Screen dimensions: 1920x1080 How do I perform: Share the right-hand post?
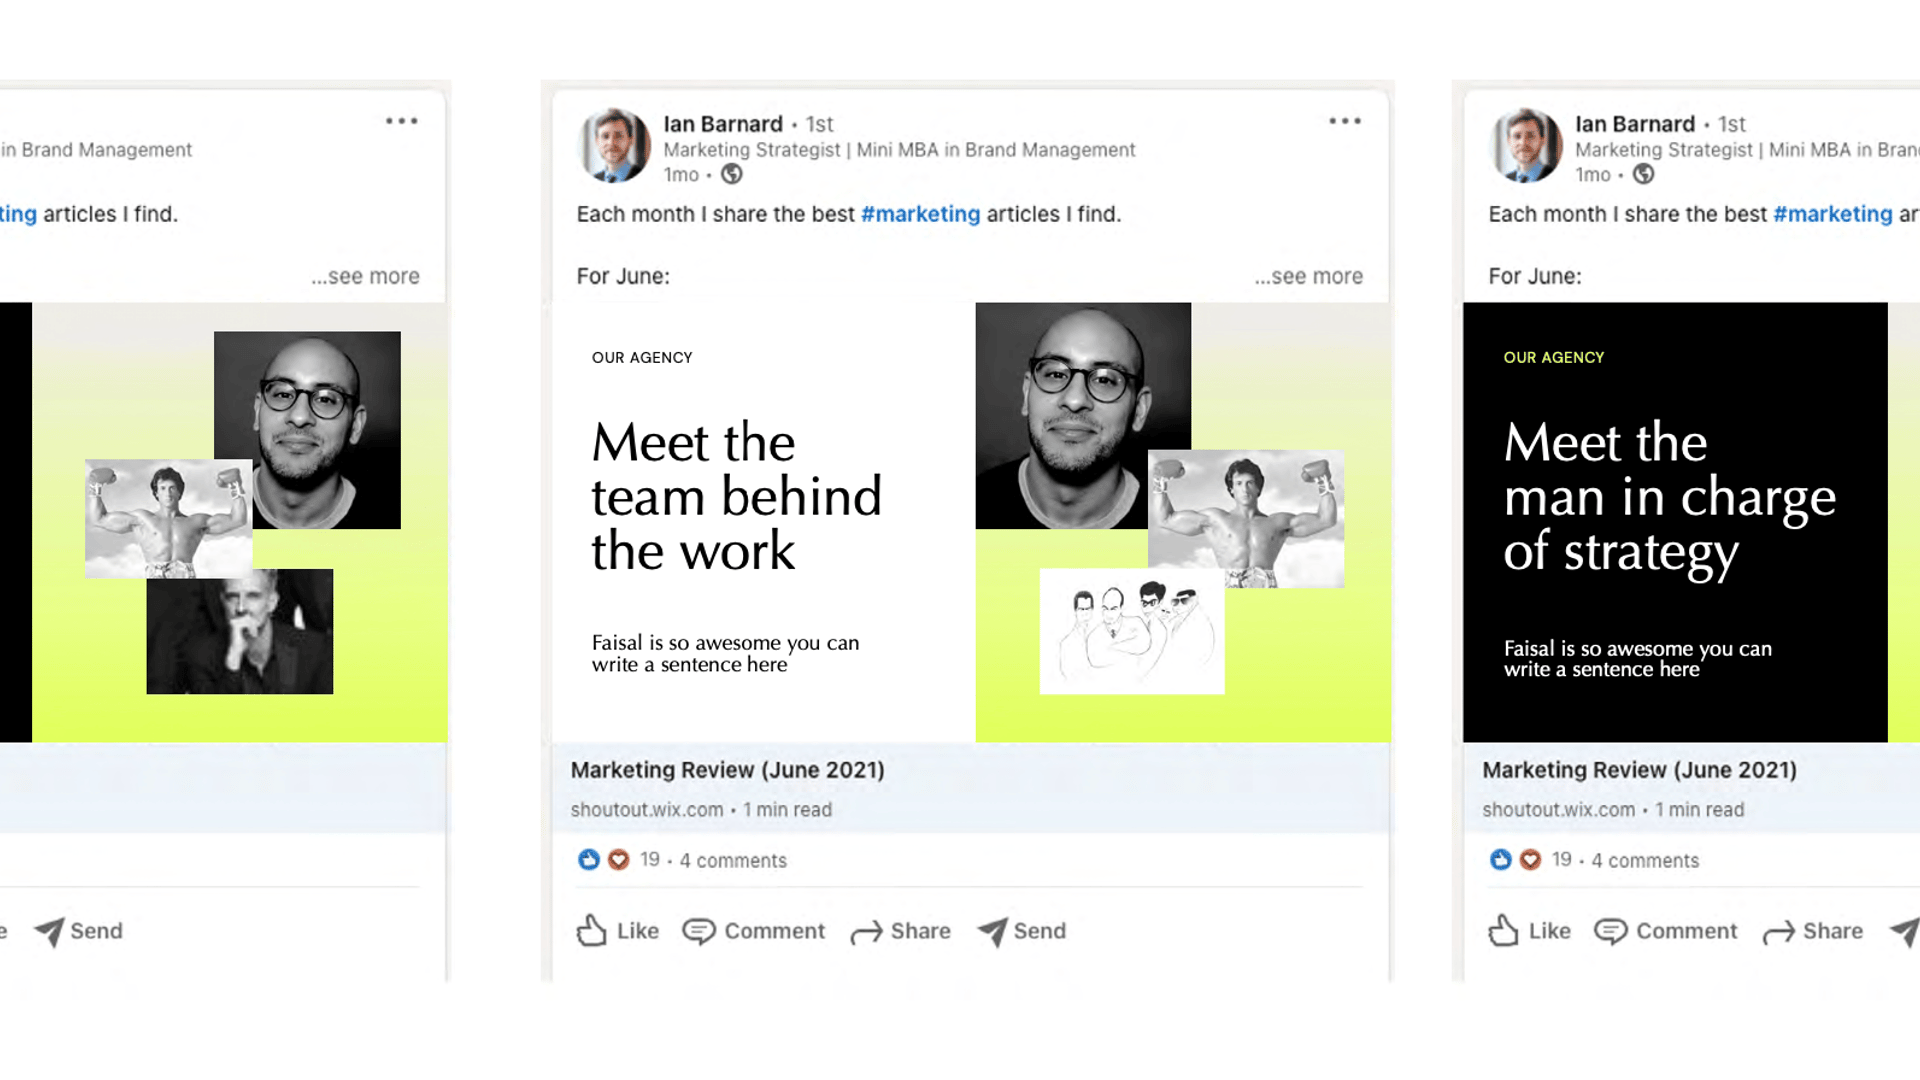click(x=1812, y=931)
